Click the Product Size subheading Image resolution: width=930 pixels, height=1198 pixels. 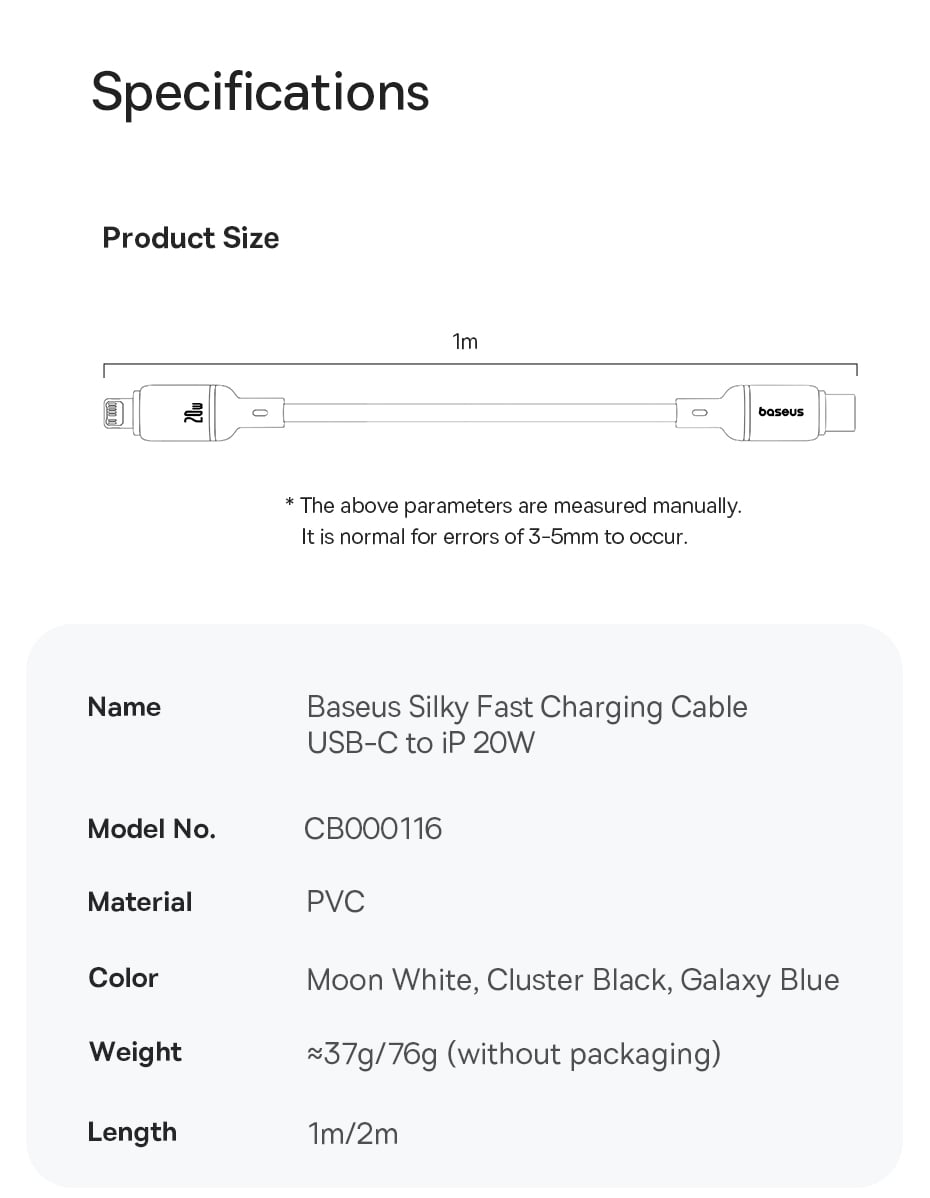(190, 238)
